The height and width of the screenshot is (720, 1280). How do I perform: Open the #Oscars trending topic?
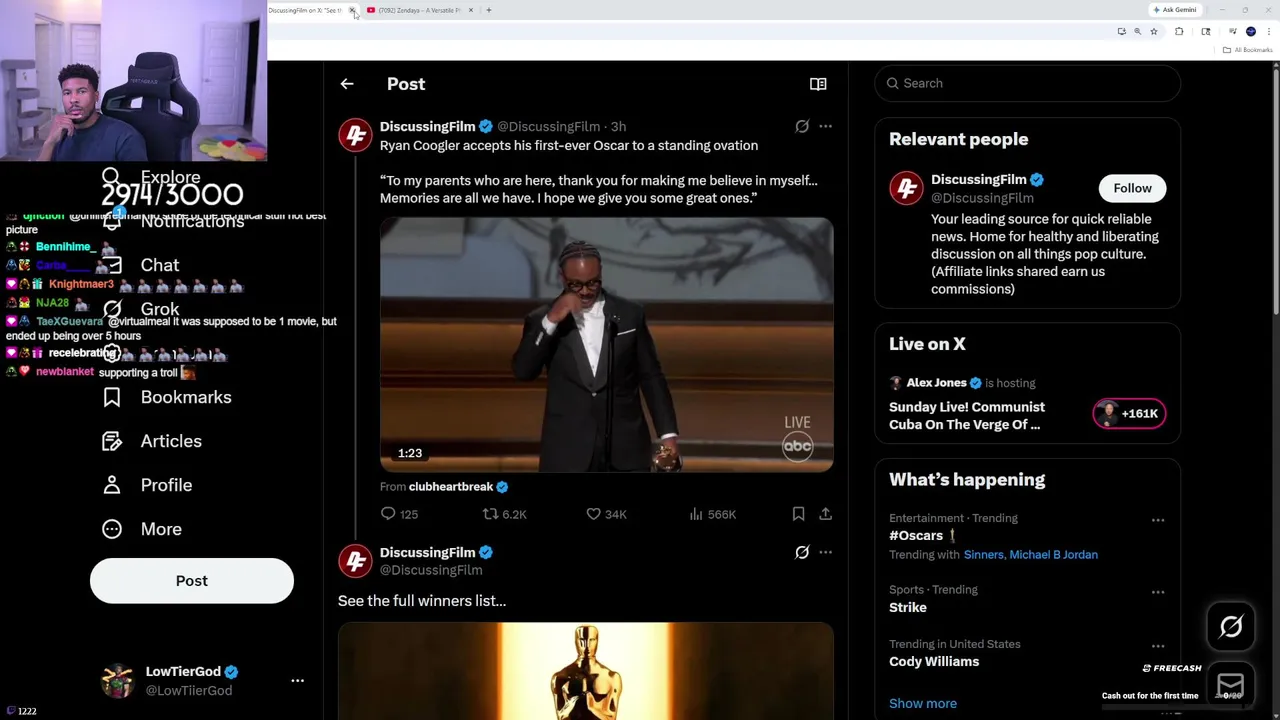tap(916, 536)
